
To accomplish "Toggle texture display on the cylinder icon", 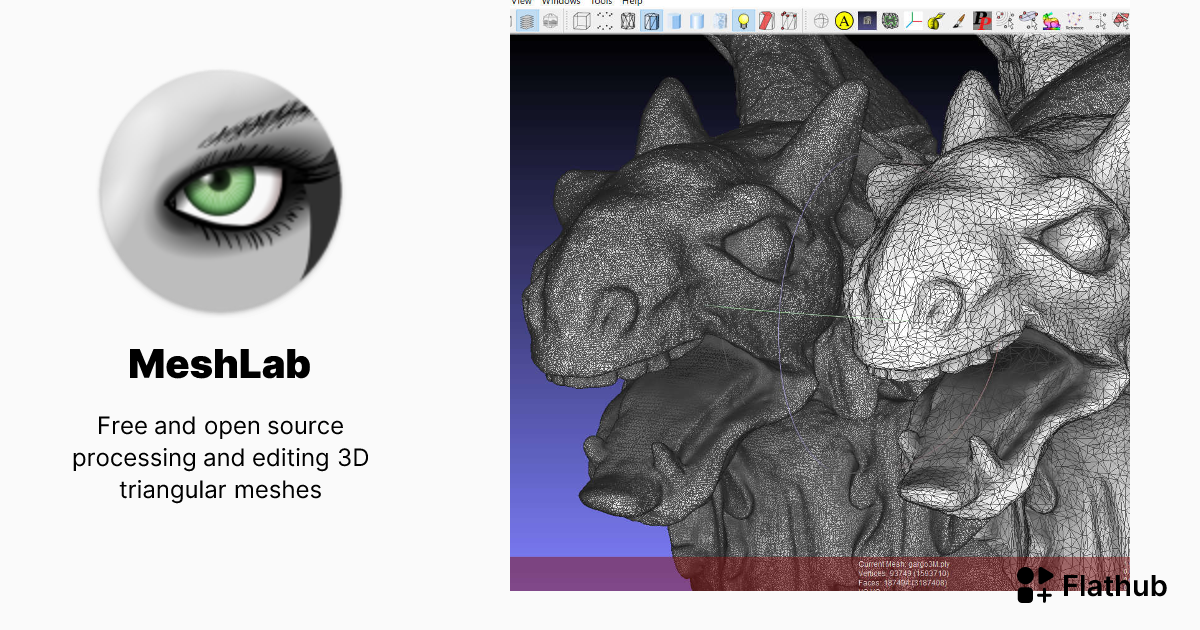I will coord(721,20).
